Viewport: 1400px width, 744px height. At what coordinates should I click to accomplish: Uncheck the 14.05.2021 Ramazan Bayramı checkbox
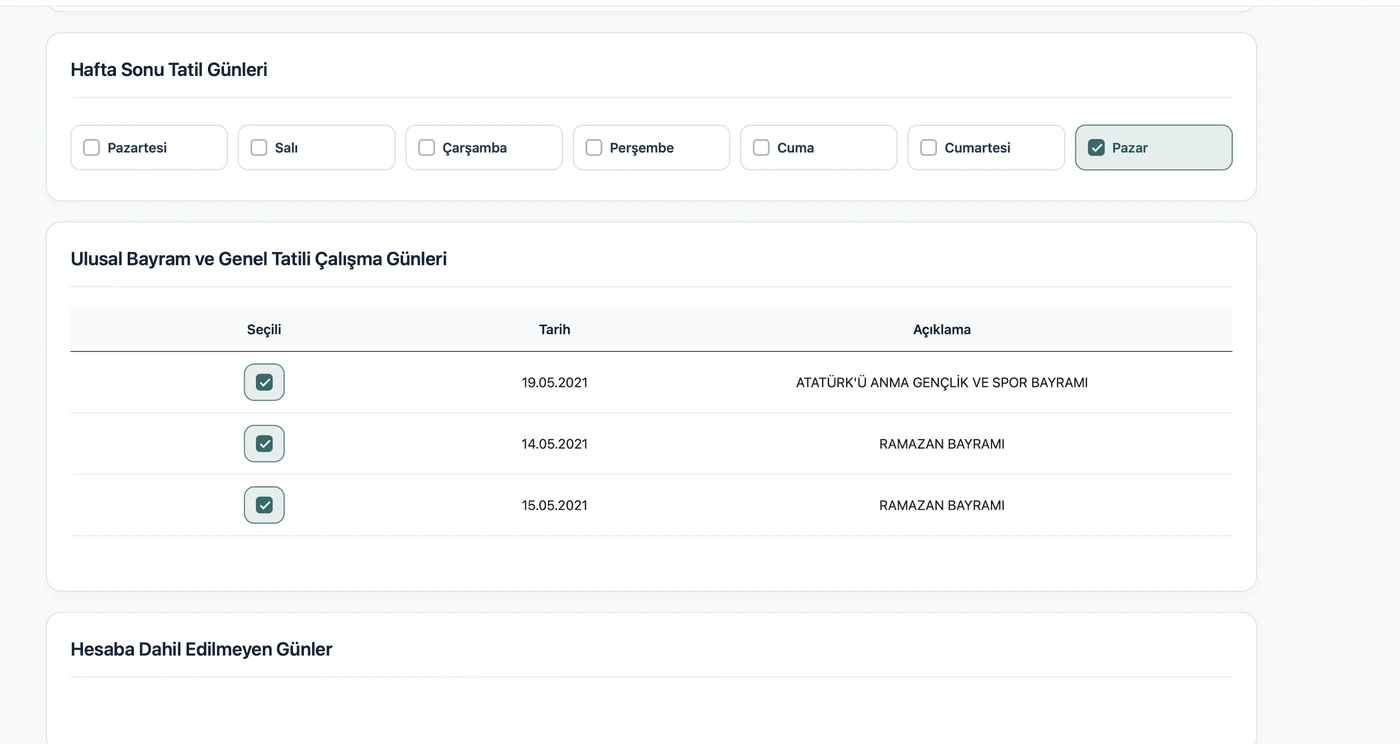[x=264, y=444]
